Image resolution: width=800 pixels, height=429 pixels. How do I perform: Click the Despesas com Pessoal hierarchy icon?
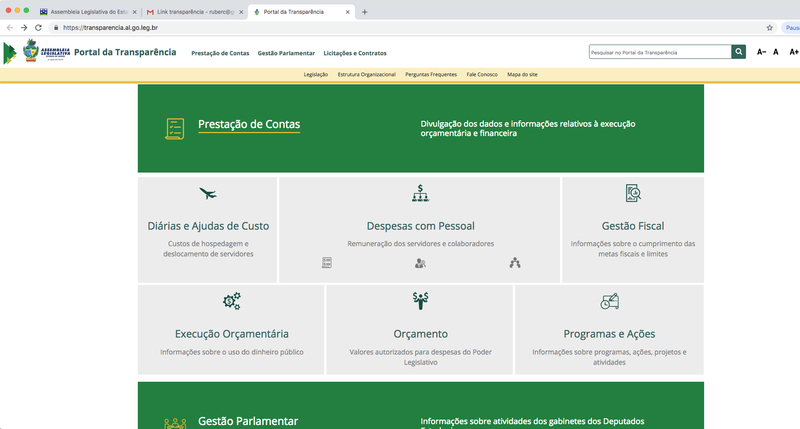(420, 193)
